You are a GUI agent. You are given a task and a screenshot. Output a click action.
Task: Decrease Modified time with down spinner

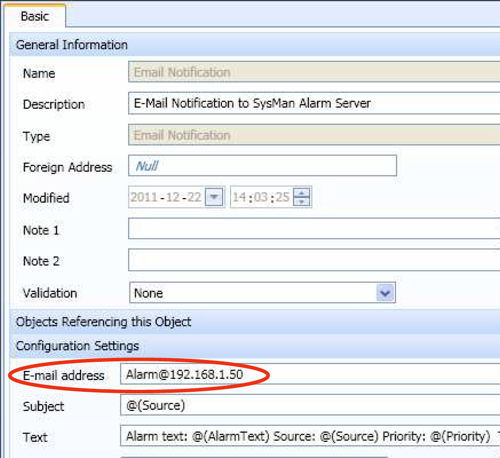(302, 202)
